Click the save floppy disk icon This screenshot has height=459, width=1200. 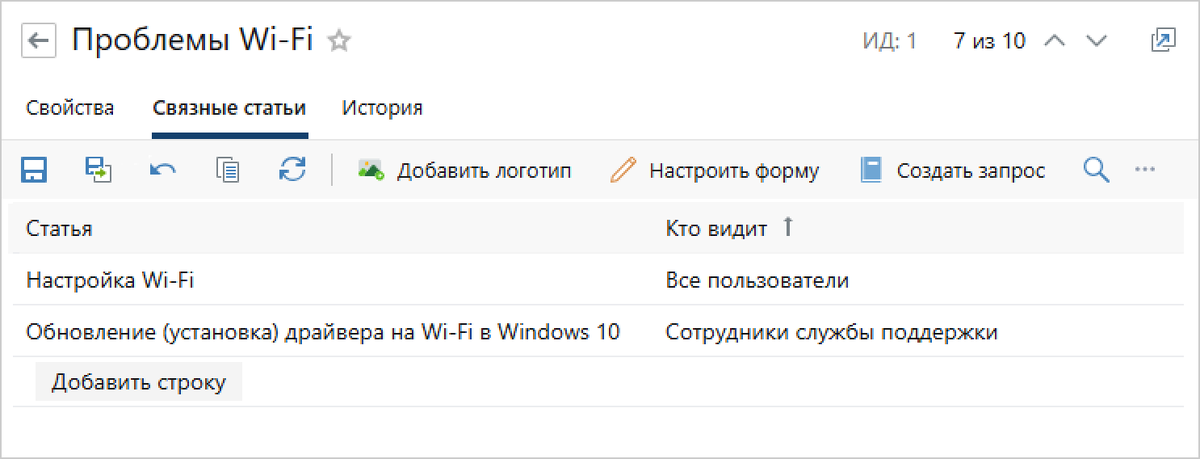coord(35,170)
